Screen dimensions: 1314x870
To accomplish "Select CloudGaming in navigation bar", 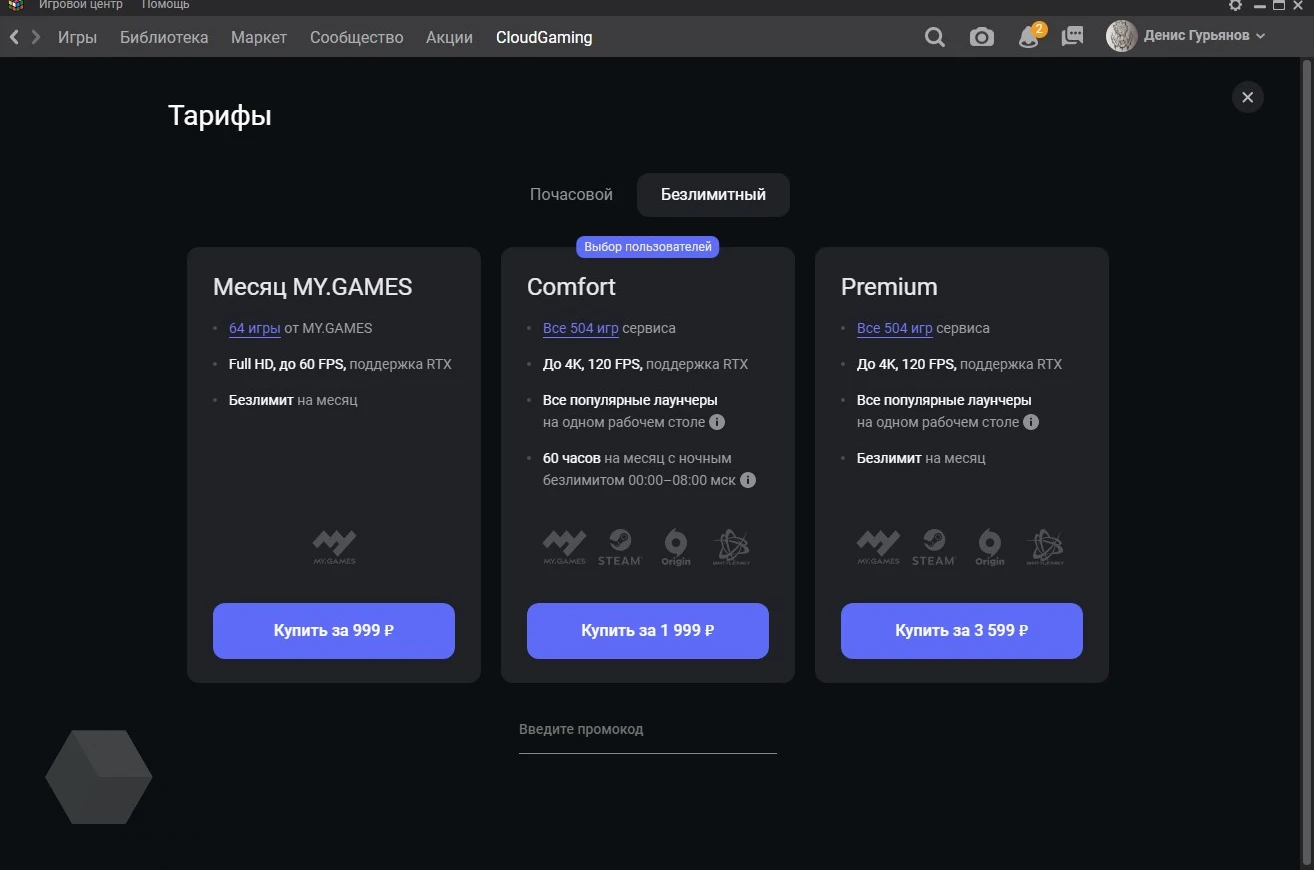I will [x=544, y=37].
